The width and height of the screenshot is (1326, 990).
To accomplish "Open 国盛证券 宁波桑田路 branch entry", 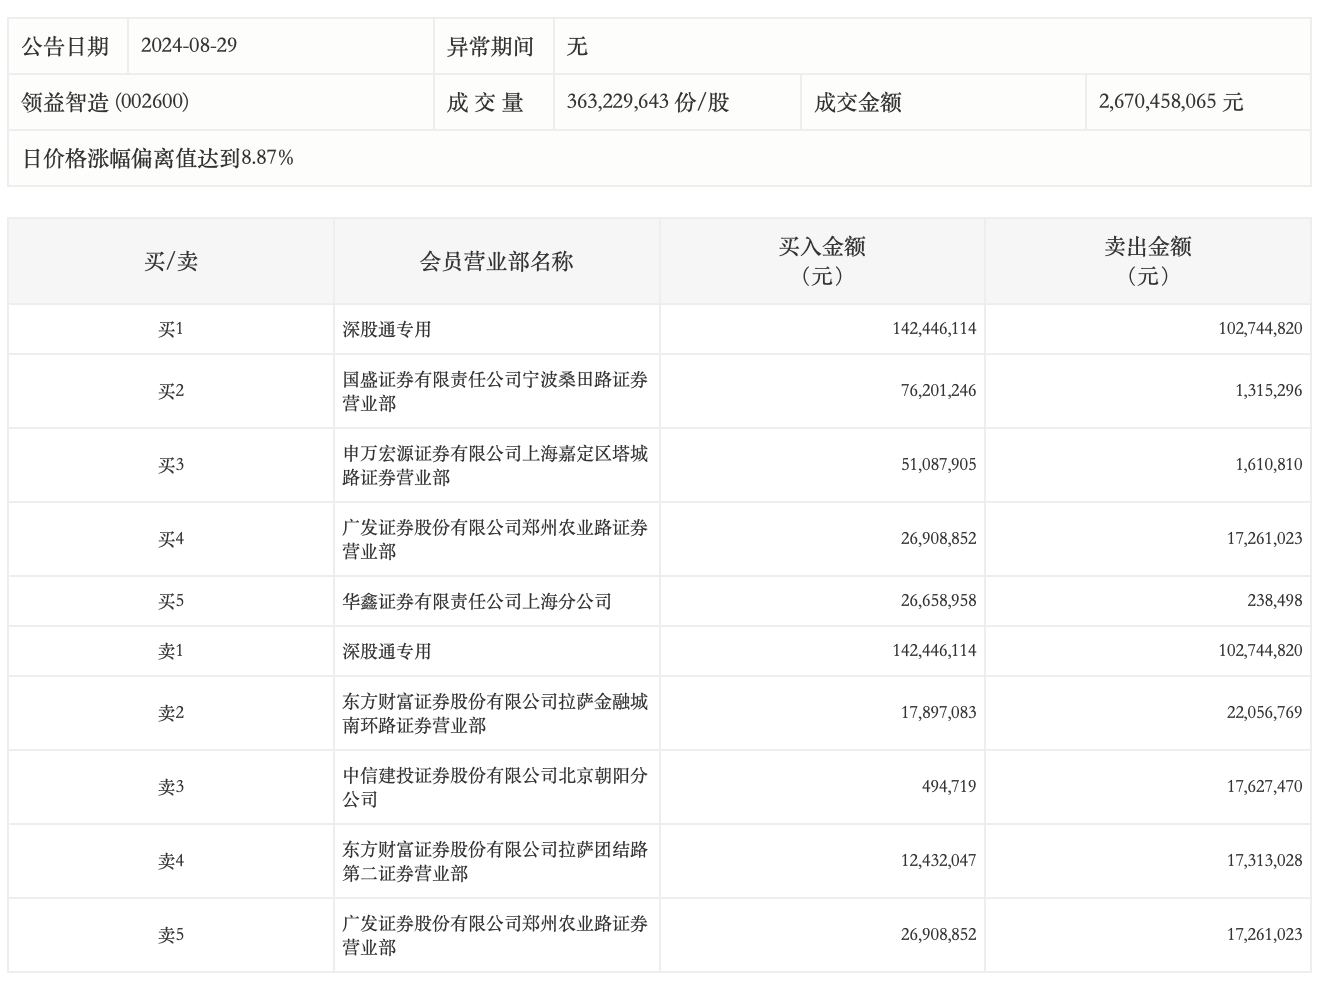I will click(x=495, y=391).
